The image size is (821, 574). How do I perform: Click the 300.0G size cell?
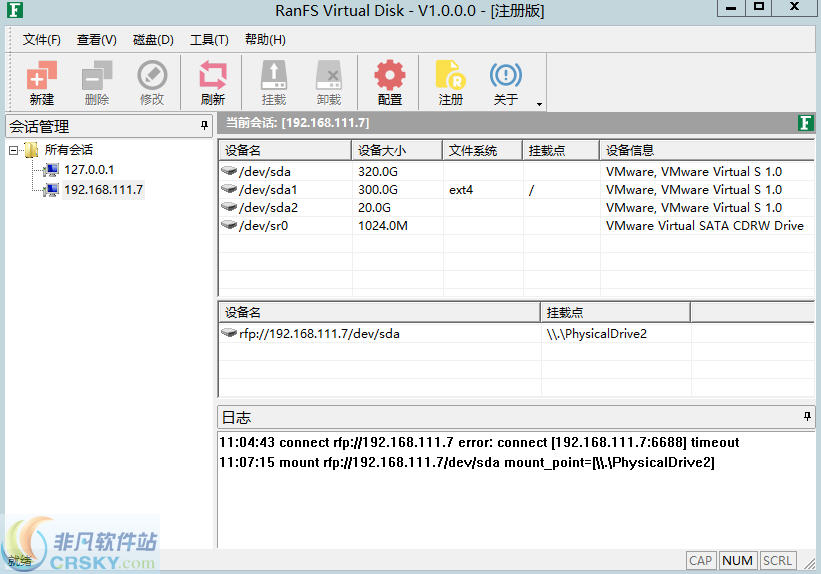[378, 190]
